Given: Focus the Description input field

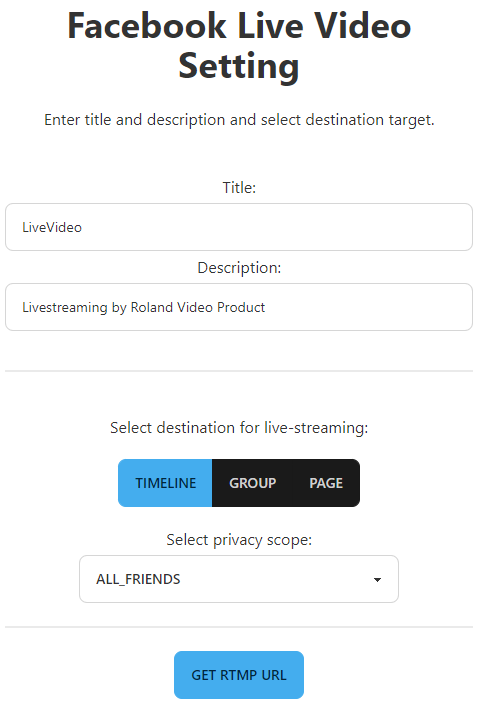Looking at the screenshot, I should tap(239, 307).
